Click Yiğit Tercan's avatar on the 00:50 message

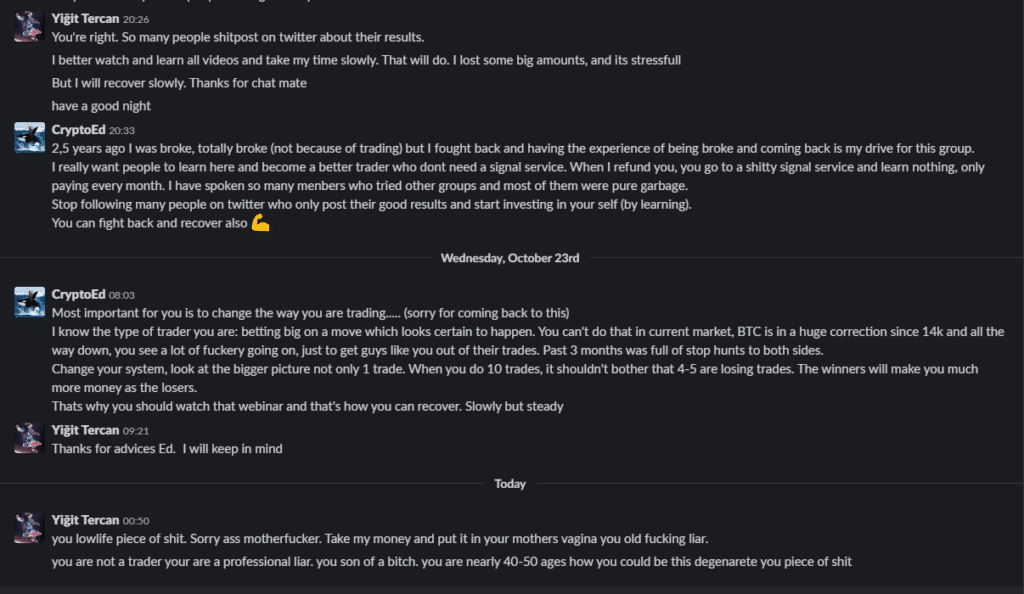29,528
